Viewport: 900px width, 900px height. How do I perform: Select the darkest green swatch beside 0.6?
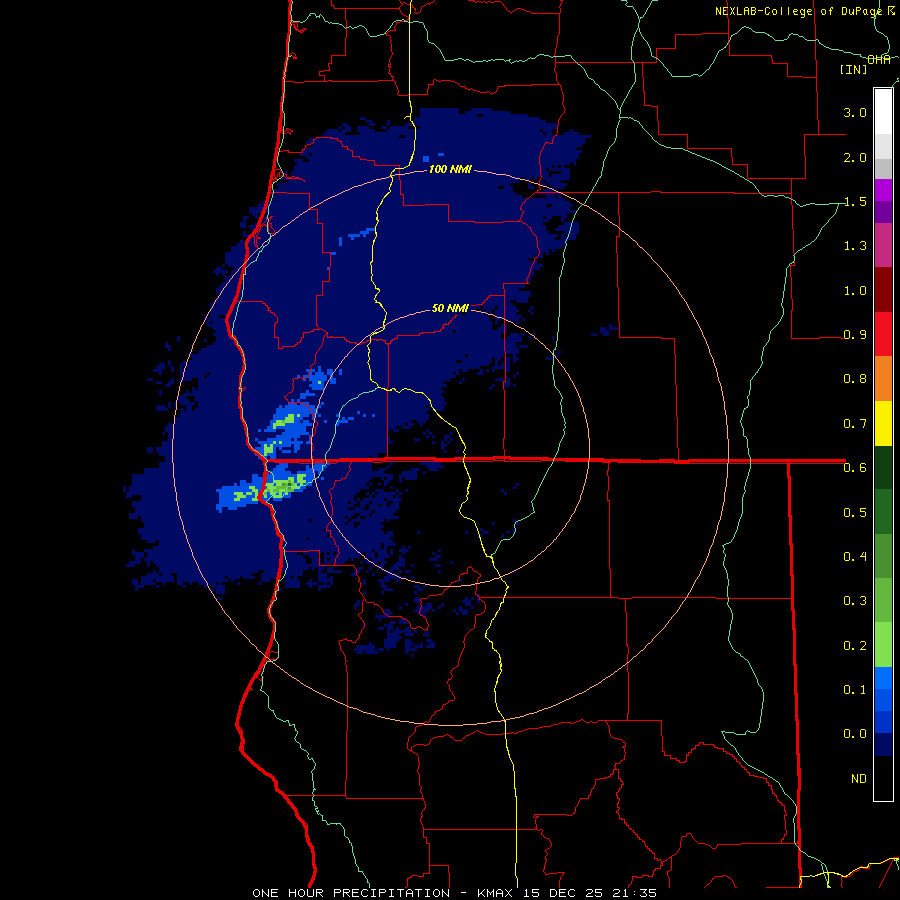tap(883, 467)
